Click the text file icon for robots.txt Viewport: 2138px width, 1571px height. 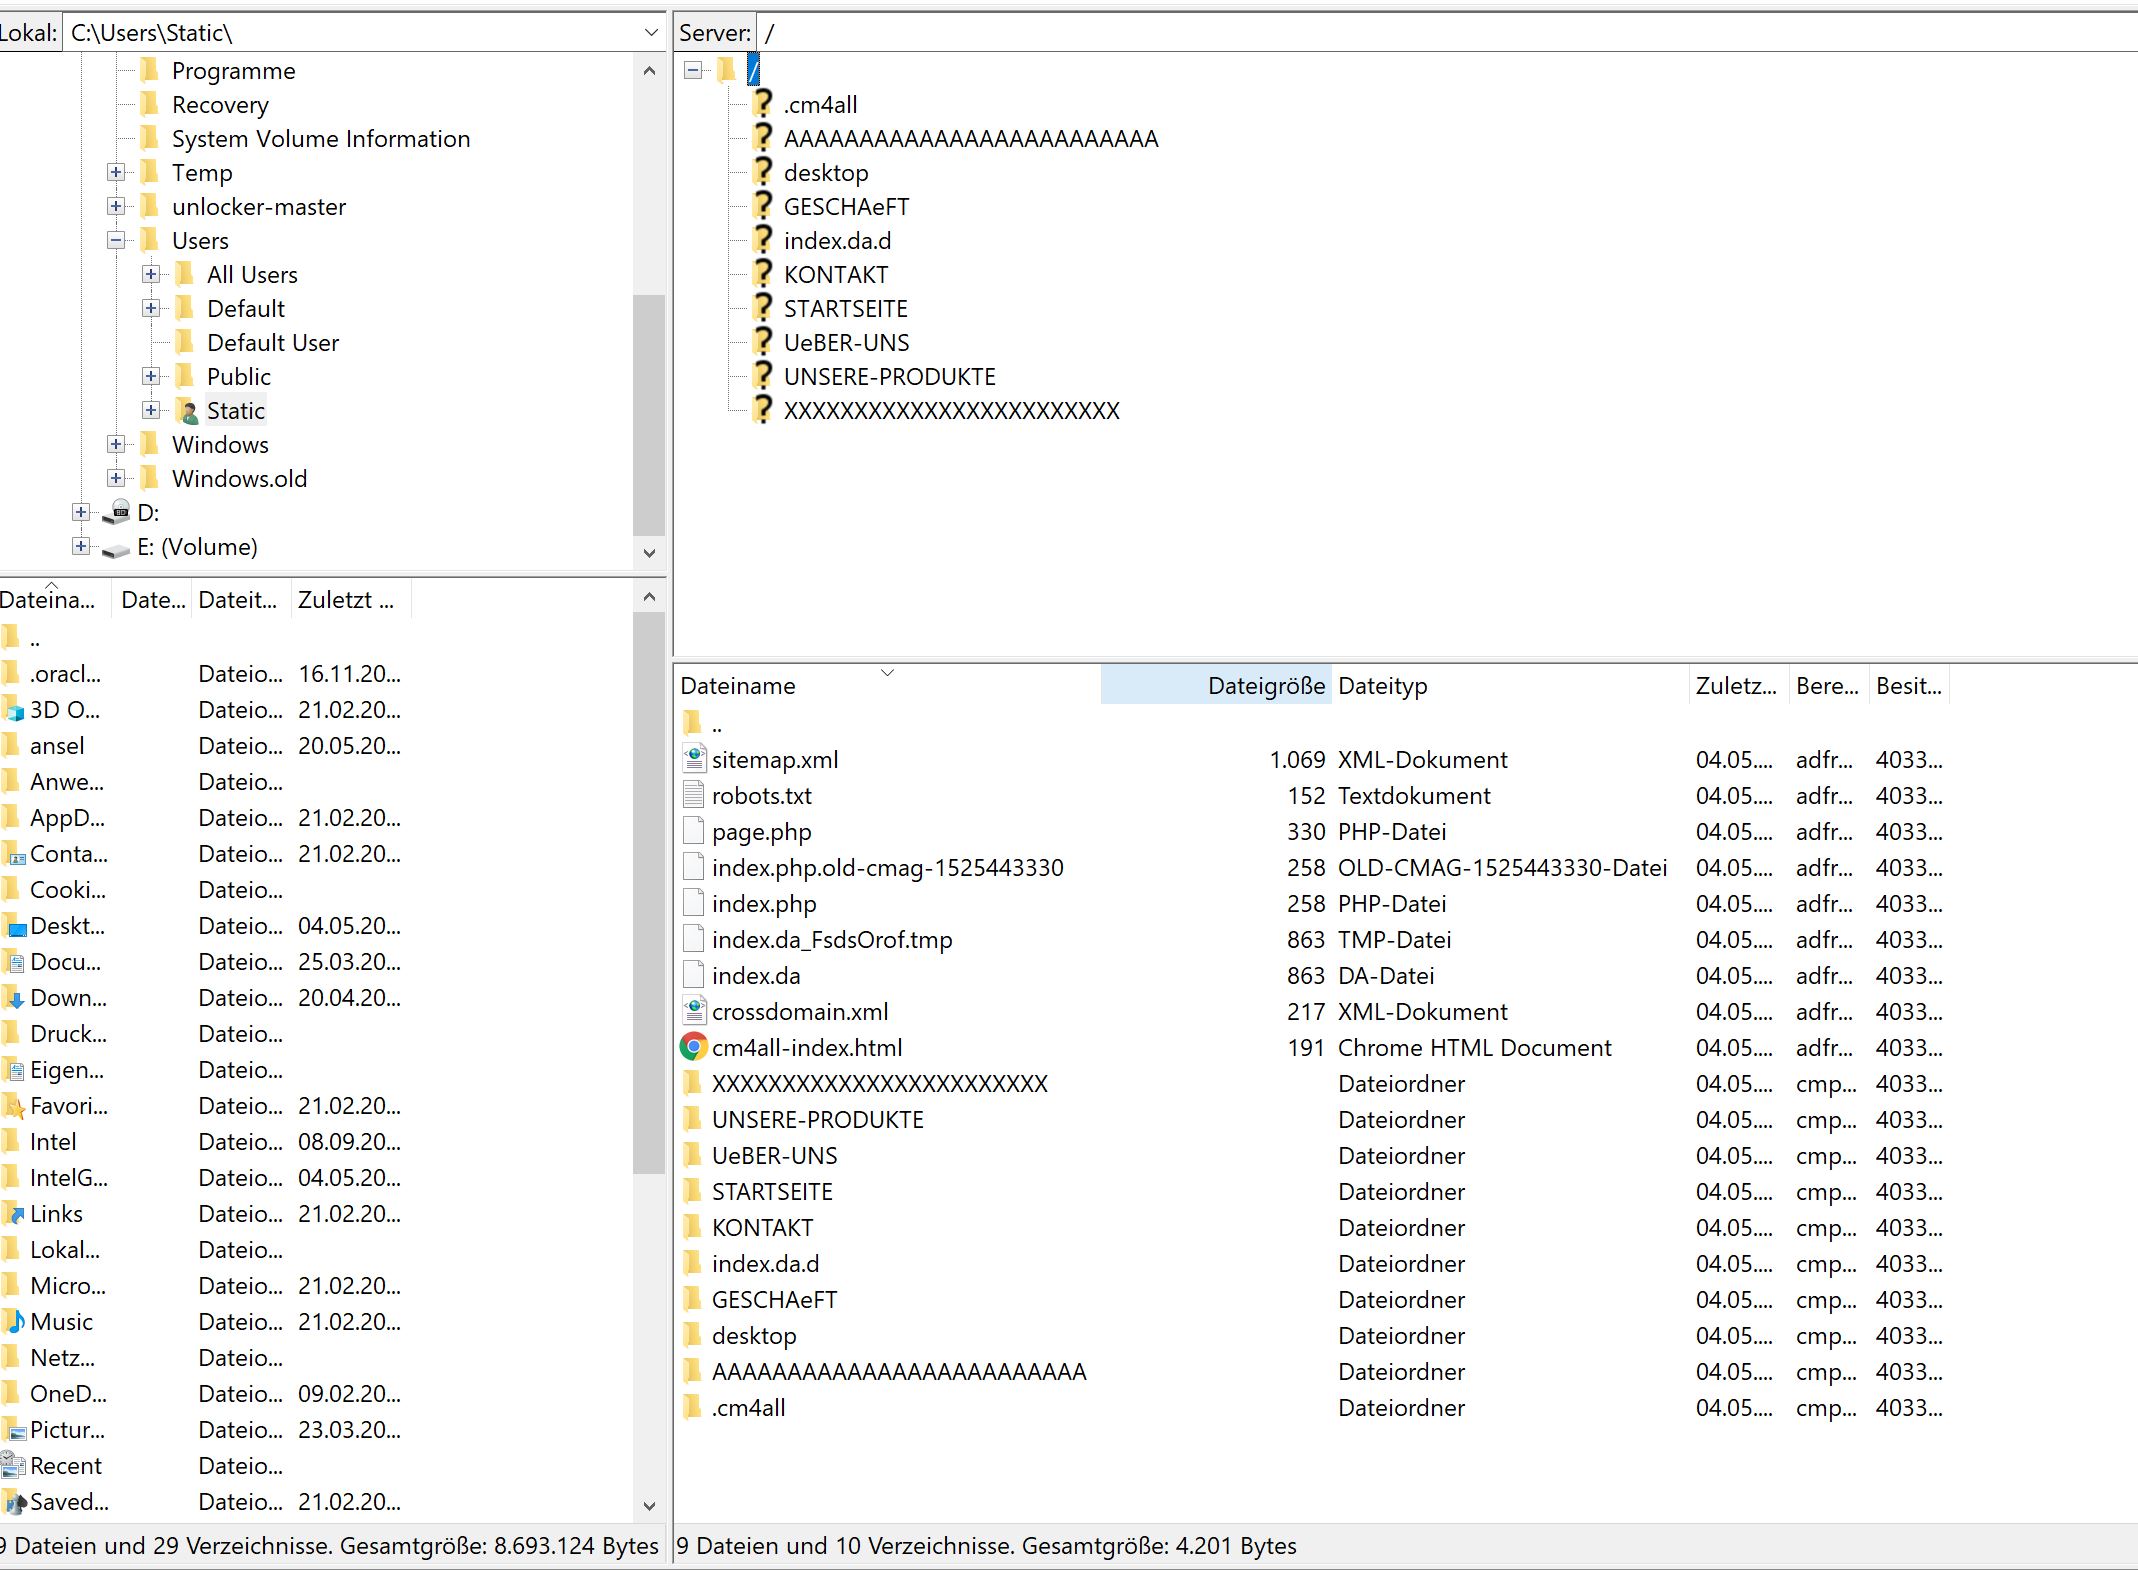coord(693,795)
